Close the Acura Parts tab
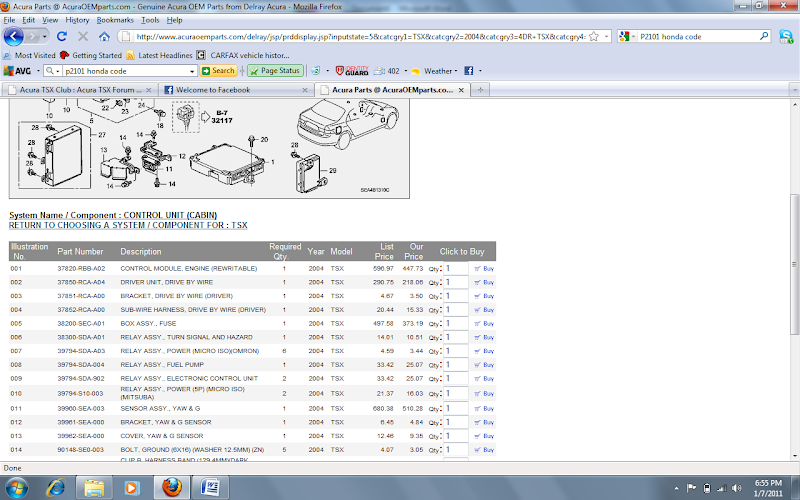This screenshot has height=500, width=800. tap(461, 90)
